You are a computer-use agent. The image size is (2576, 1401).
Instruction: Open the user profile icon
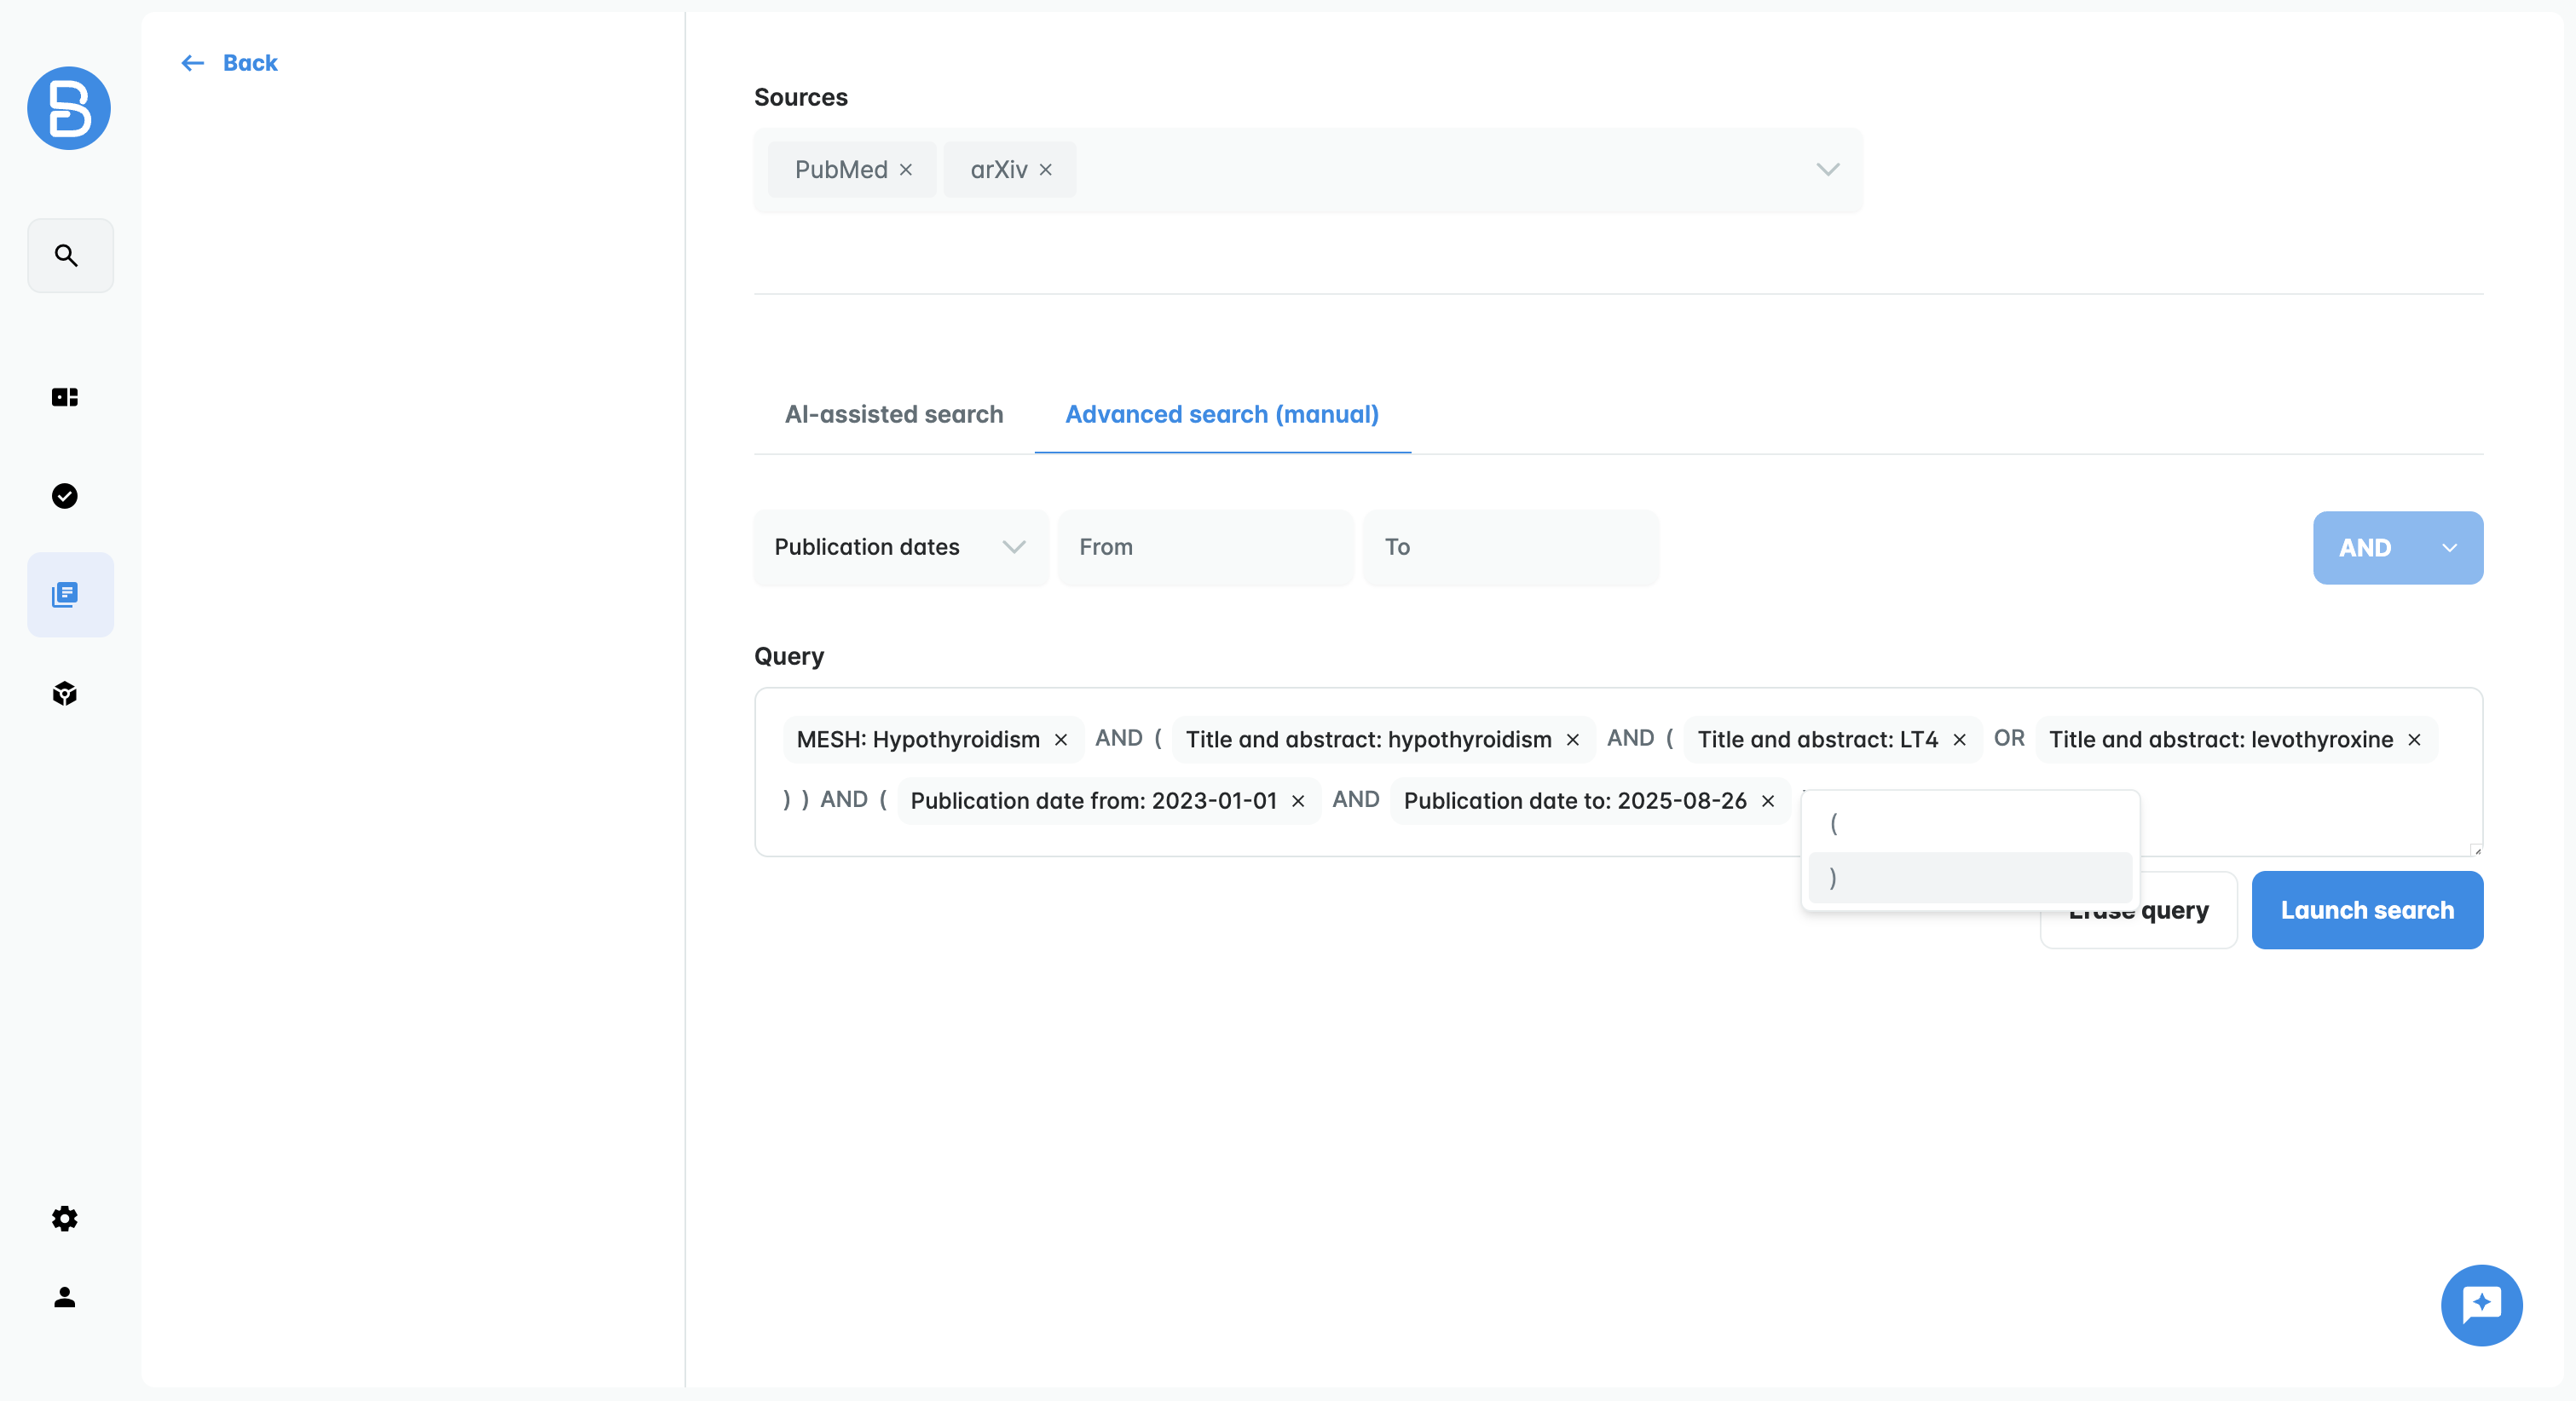click(65, 1297)
